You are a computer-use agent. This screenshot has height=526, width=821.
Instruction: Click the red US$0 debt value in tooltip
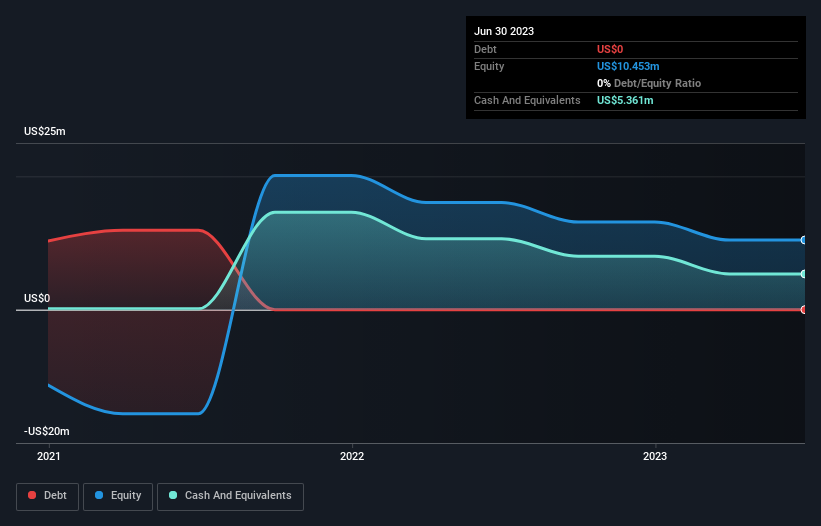610,49
